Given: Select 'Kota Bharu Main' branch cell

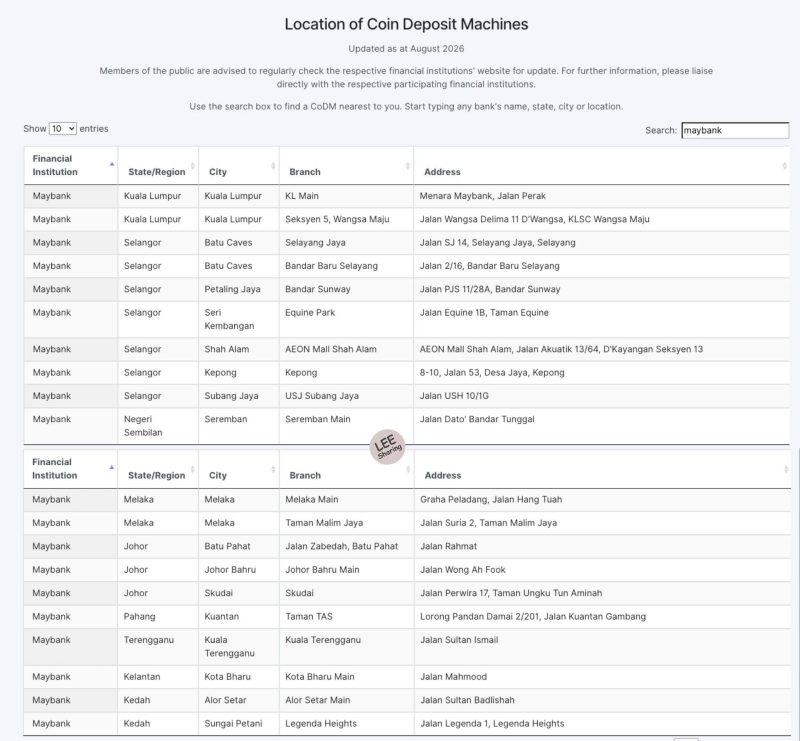Looking at the screenshot, I should [347, 677].
